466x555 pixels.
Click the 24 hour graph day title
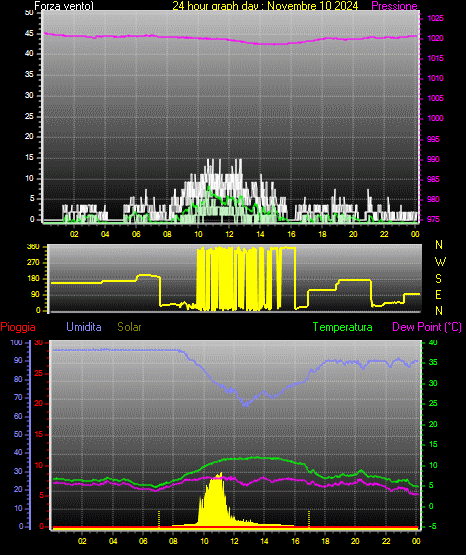[265, 6]
